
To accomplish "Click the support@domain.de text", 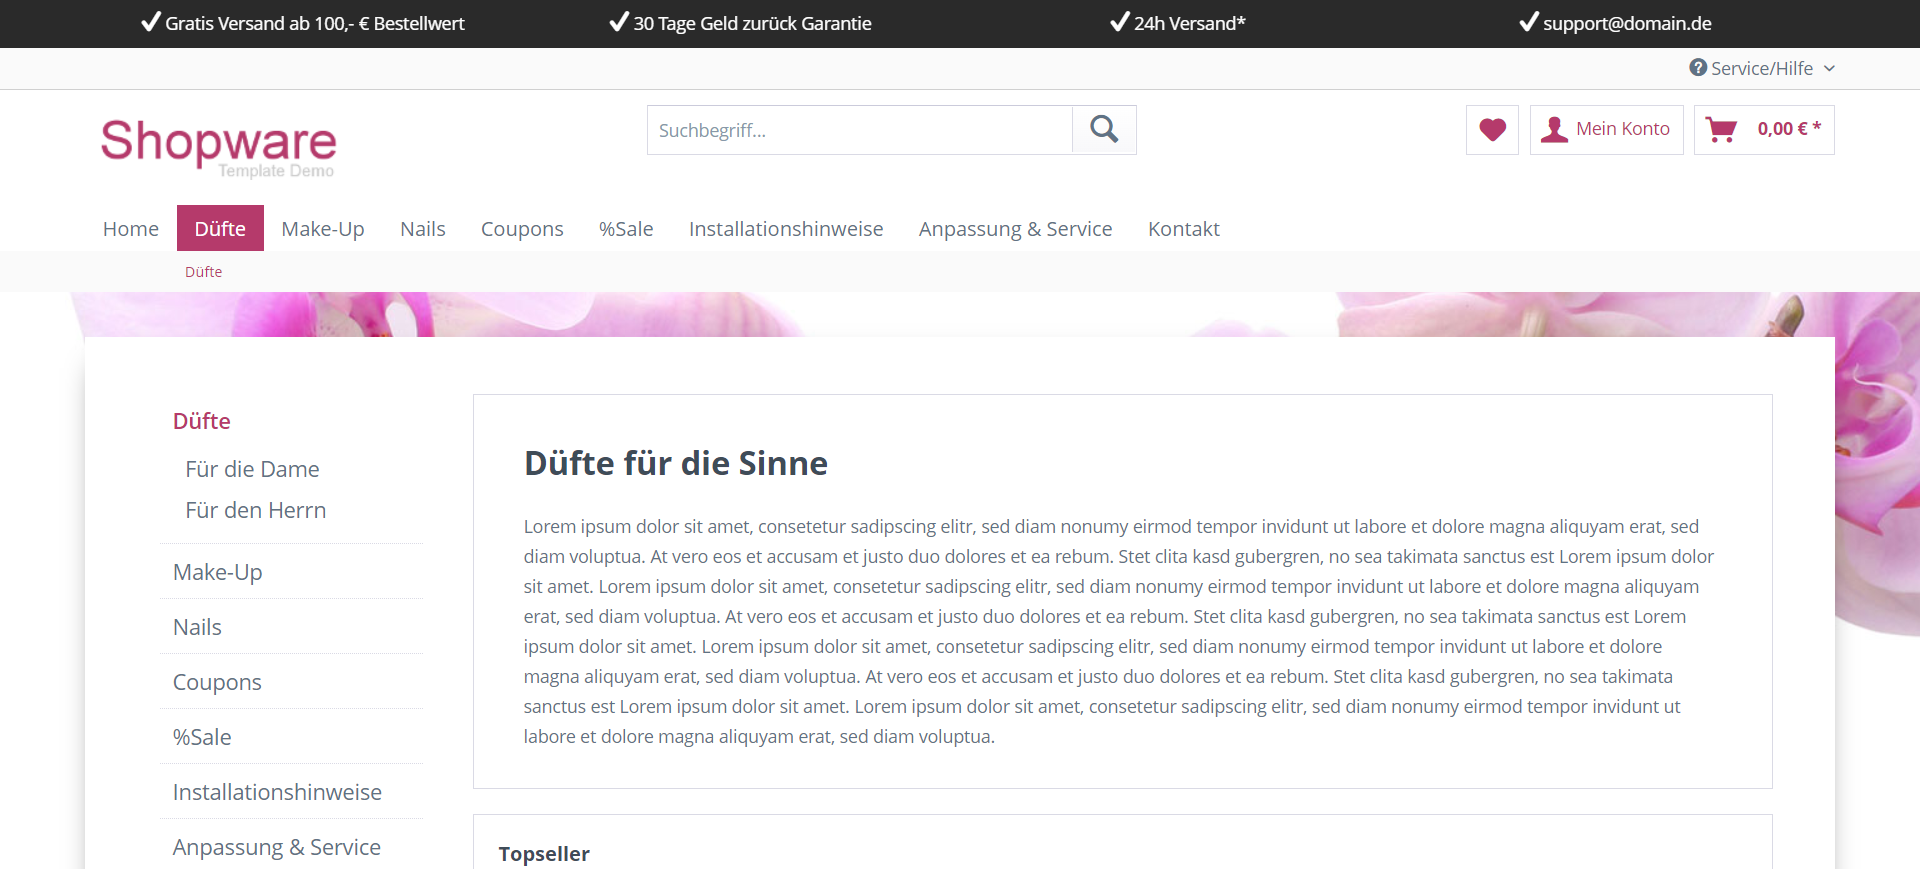I will click(1627, 23).
